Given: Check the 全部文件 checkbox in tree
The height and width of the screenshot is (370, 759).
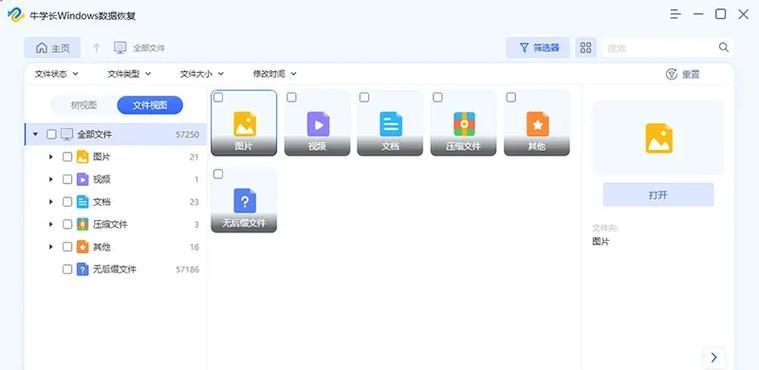Looking at the screenshot, I should point(51,134).
